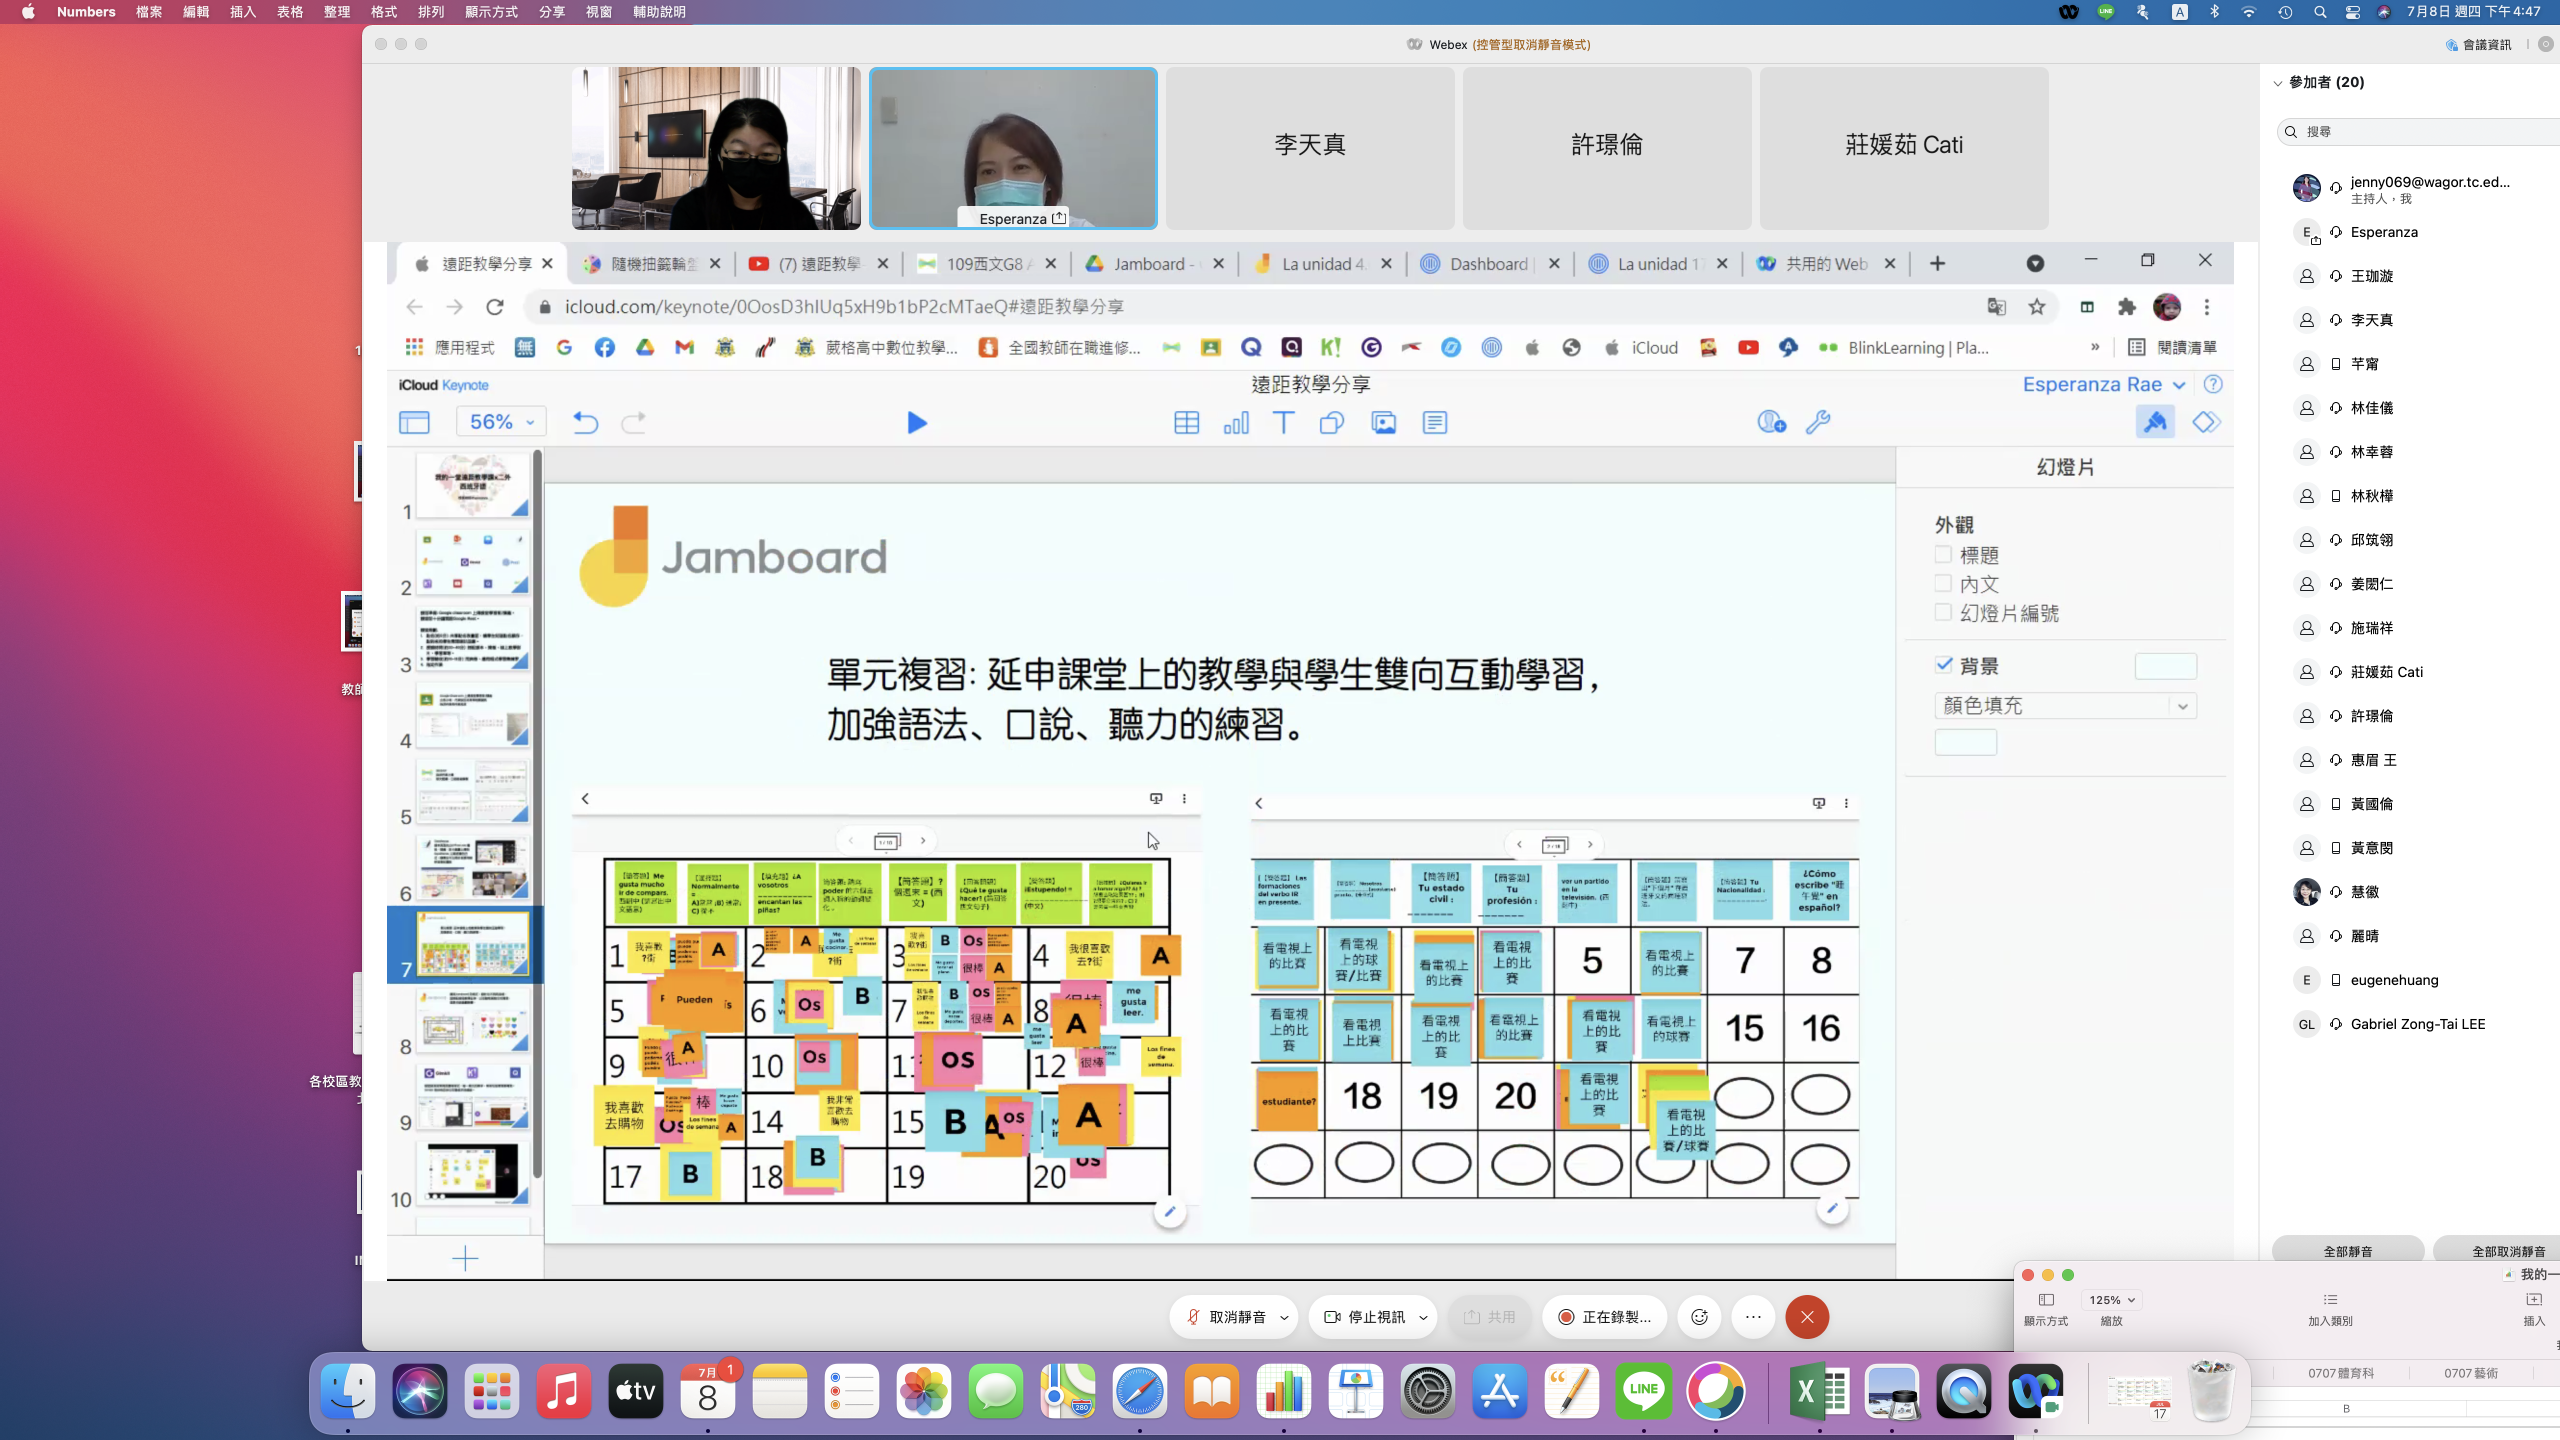The height and width of the screenshot is (1440, 2560).
Task: Enable the 標題 checkbox
Action: pos(1943,555)
